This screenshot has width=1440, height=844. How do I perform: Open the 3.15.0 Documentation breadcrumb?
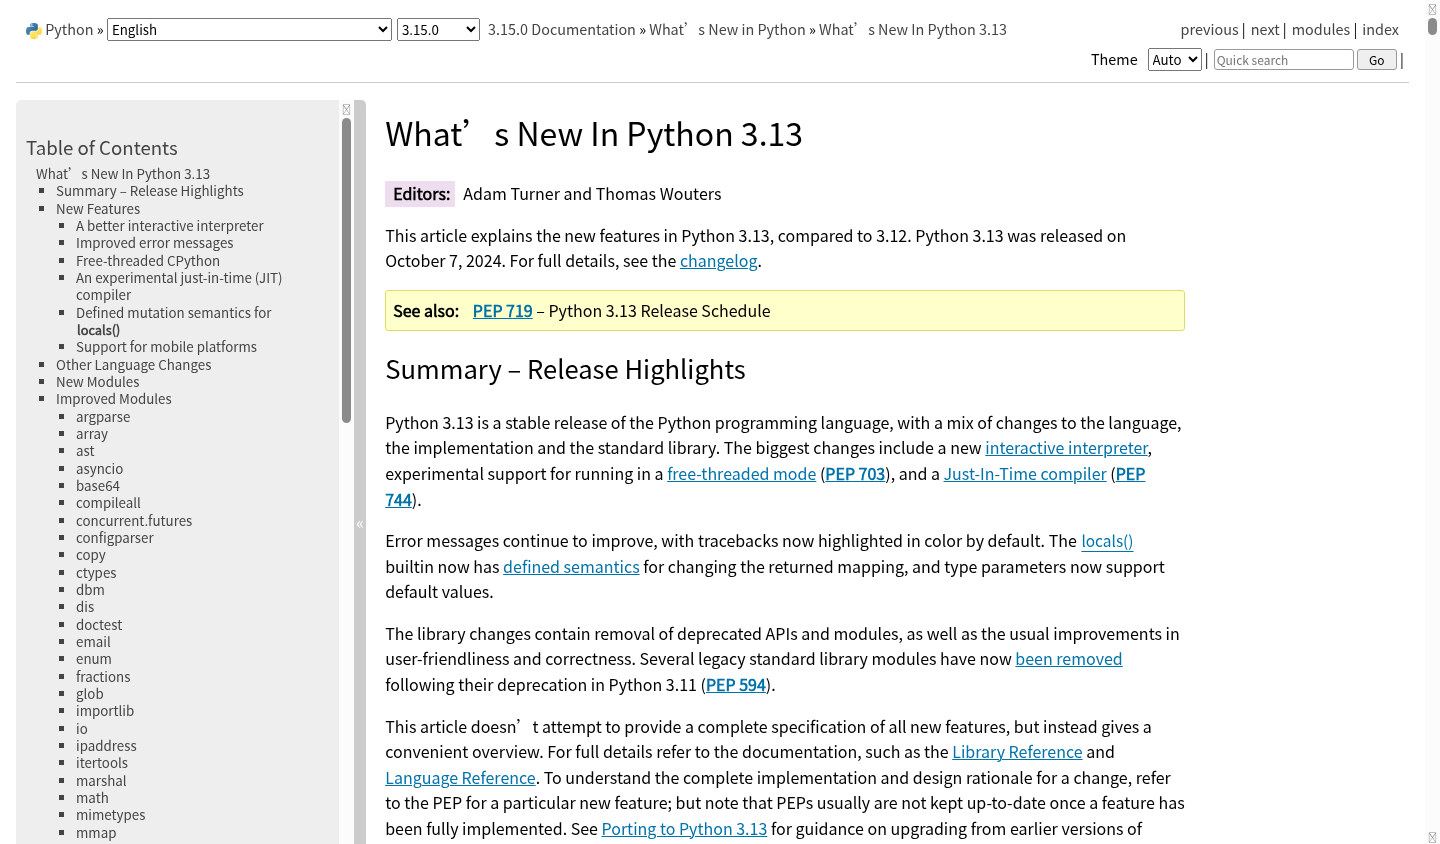coord(561,30)
